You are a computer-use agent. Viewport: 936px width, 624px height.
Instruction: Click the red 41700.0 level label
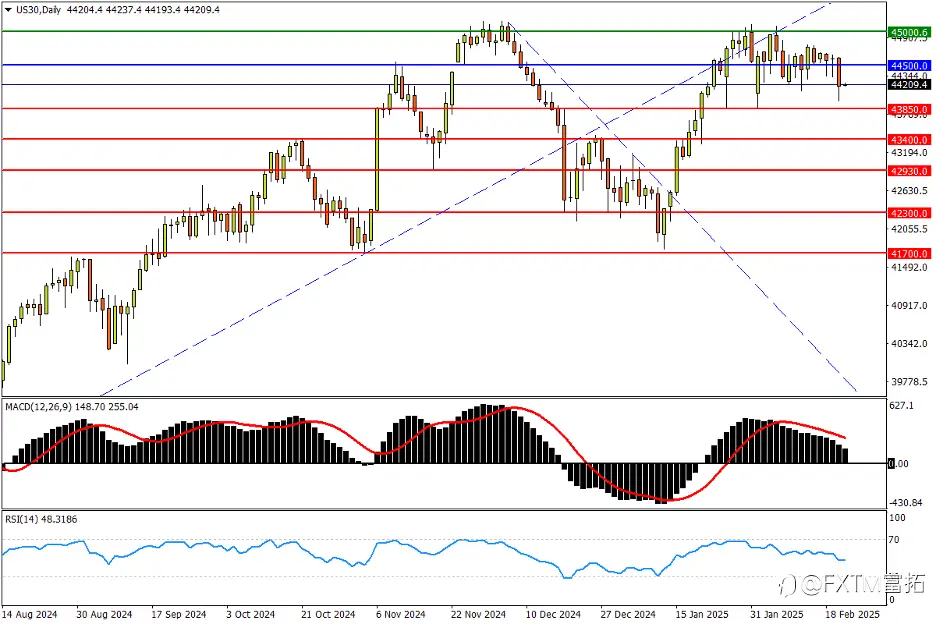(909, 254)
